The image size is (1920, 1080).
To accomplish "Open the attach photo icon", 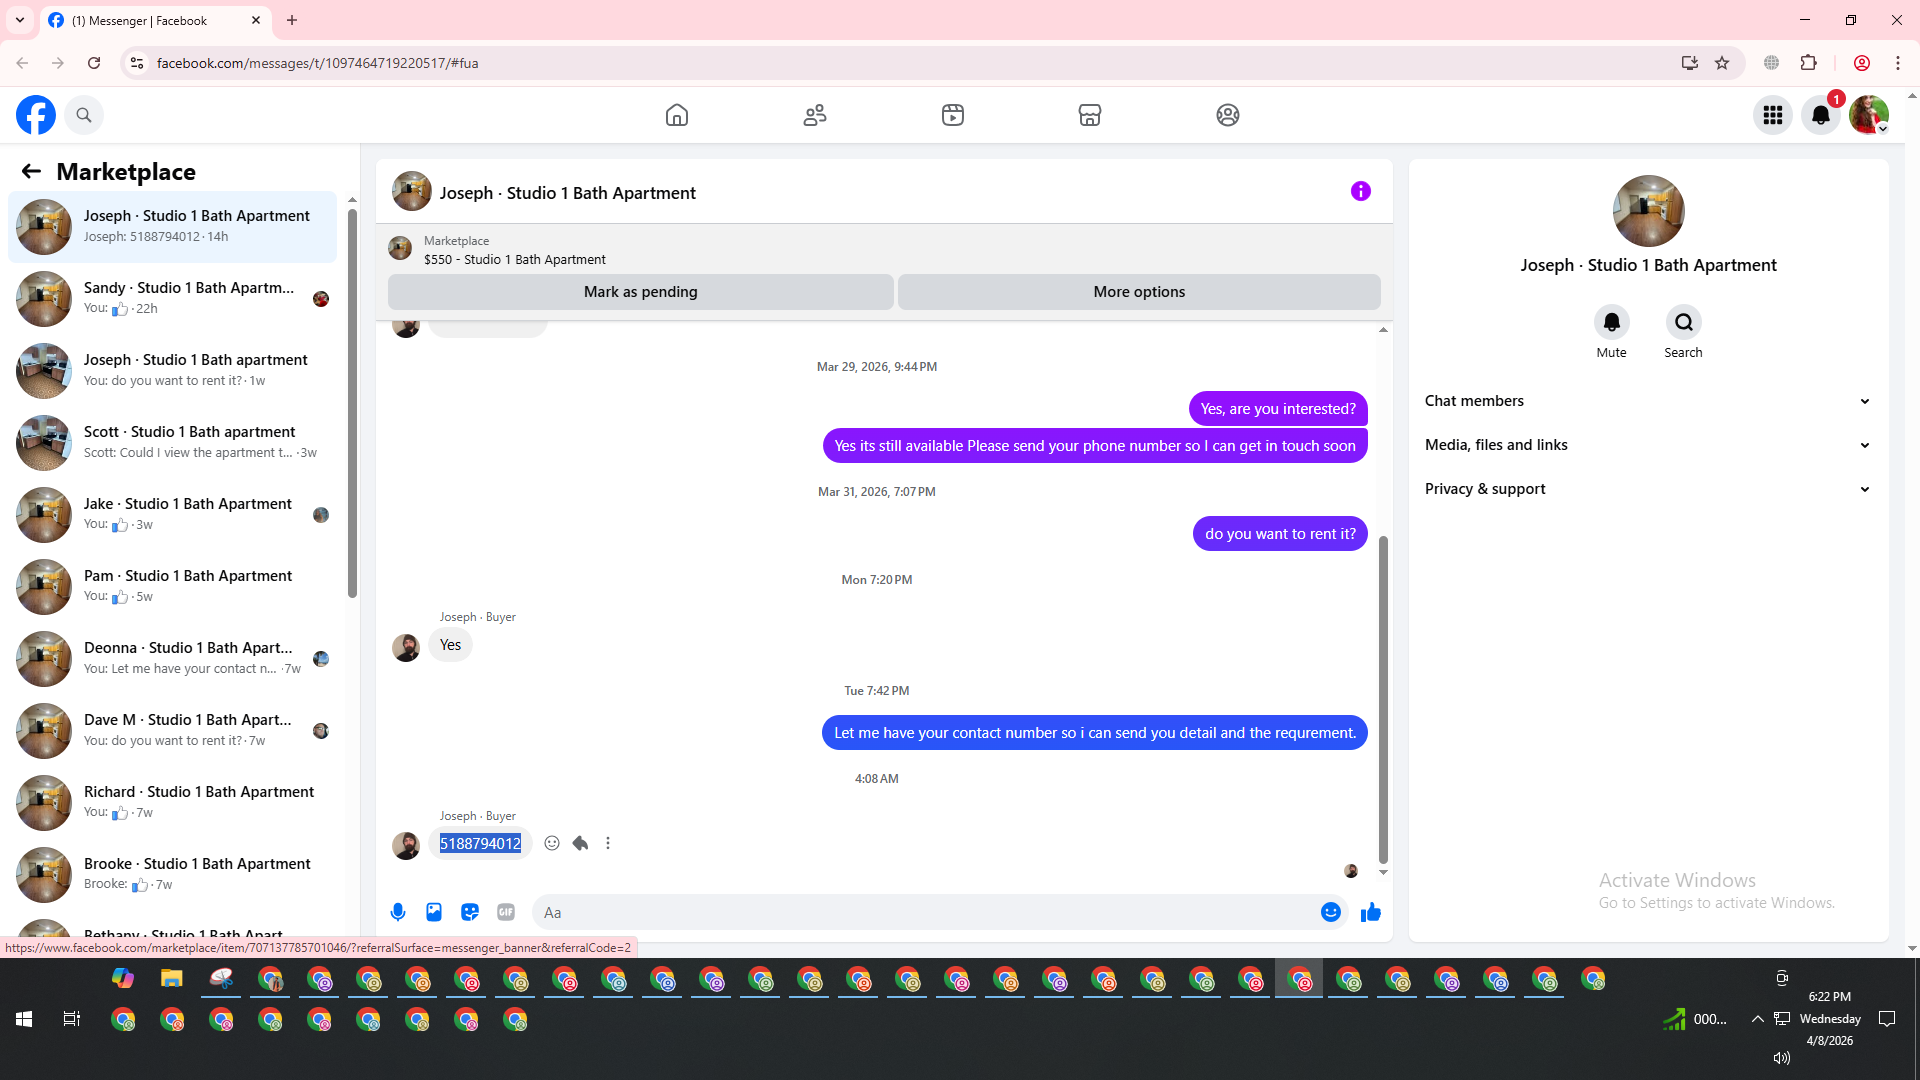I will point(434,912).
